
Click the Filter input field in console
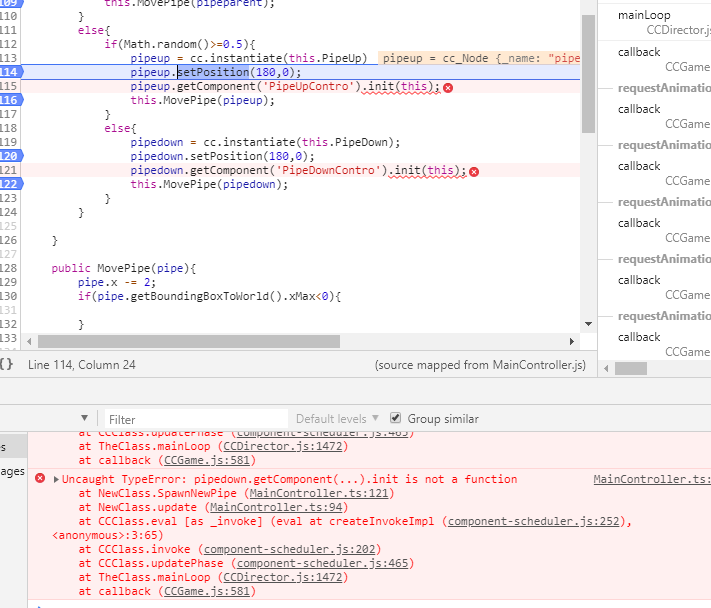(196, 419)
